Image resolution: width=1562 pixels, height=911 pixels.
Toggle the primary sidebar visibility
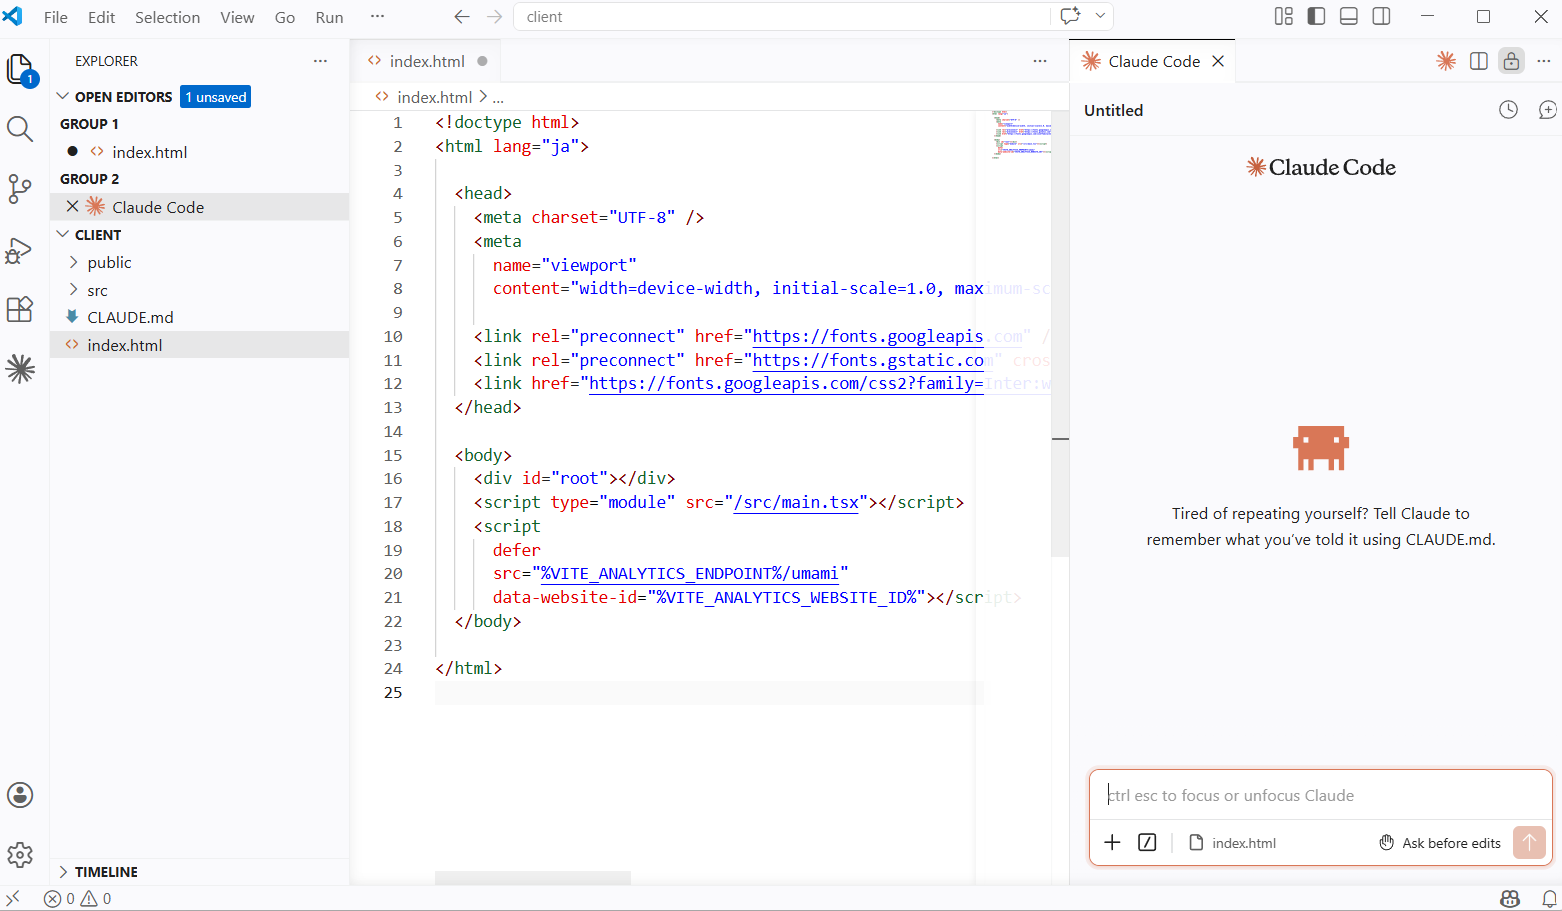click(x=1315, y=16)
